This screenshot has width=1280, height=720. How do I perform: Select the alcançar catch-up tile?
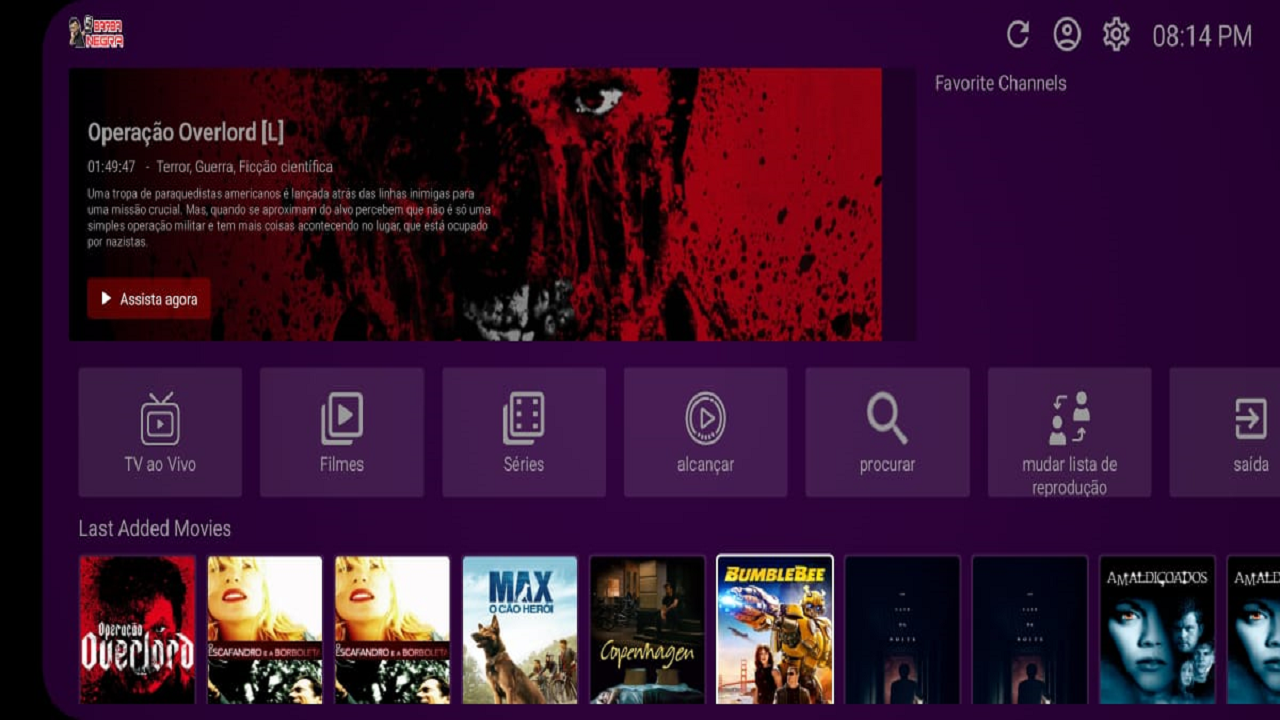click(x=706, y=432)
